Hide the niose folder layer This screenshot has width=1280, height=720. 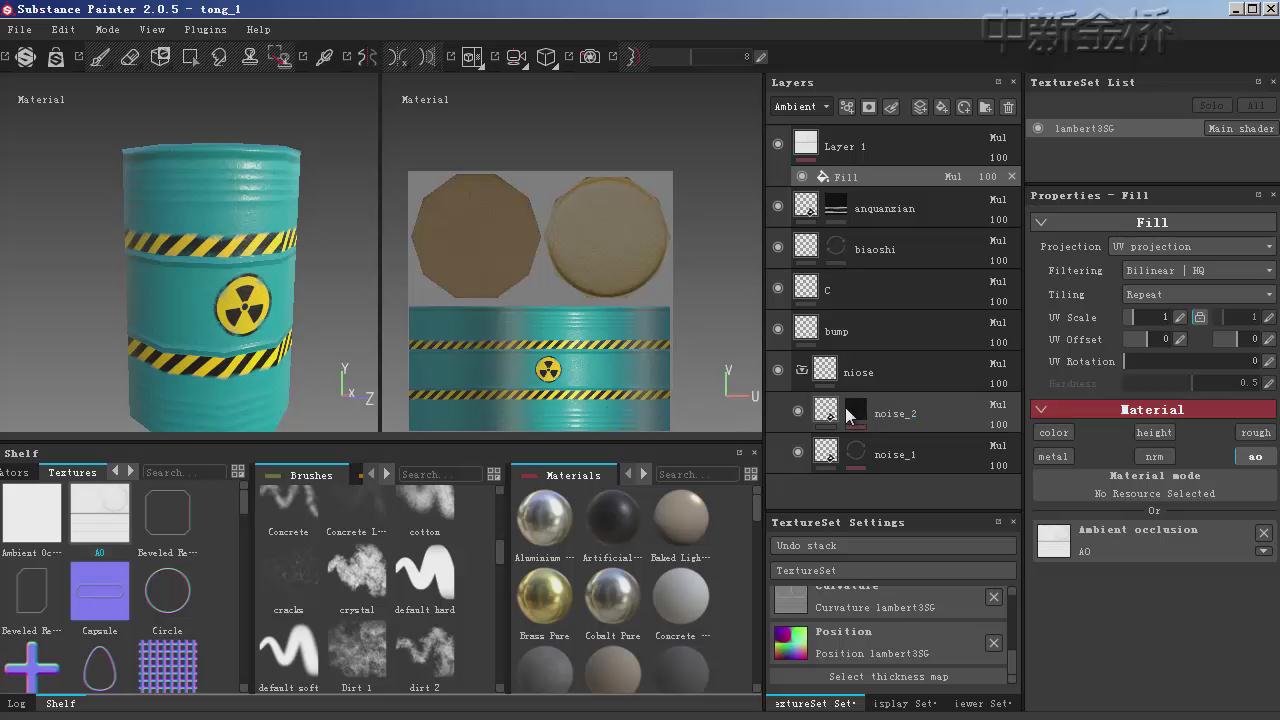click(778, 370)
